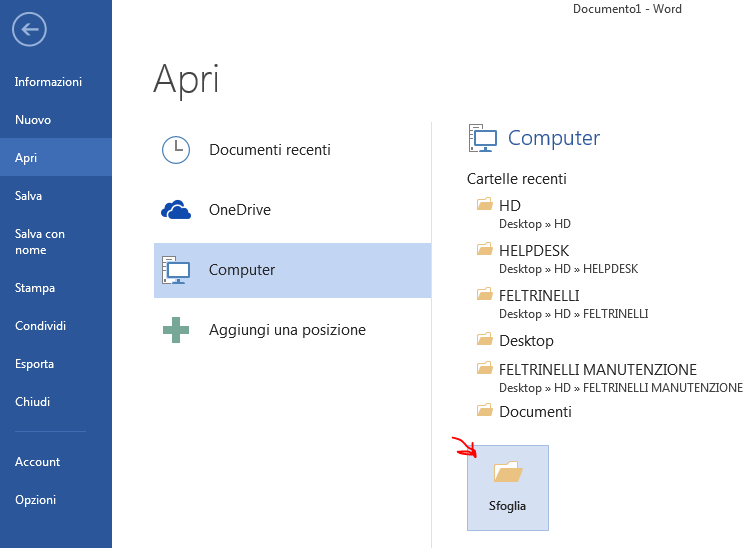749x548 pixels.
Task: Click the Documenti folder icon
Action: click(x=484, y=410)
